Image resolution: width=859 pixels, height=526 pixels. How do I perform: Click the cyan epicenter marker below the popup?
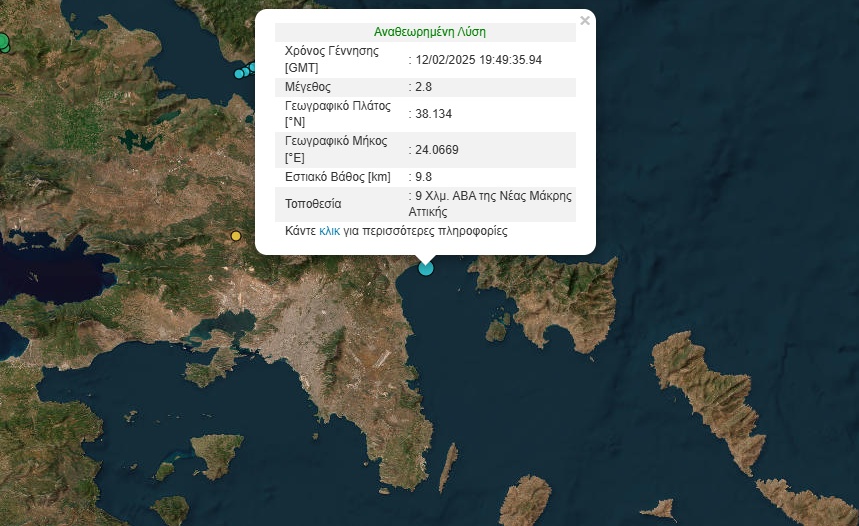tap(426, 267)
